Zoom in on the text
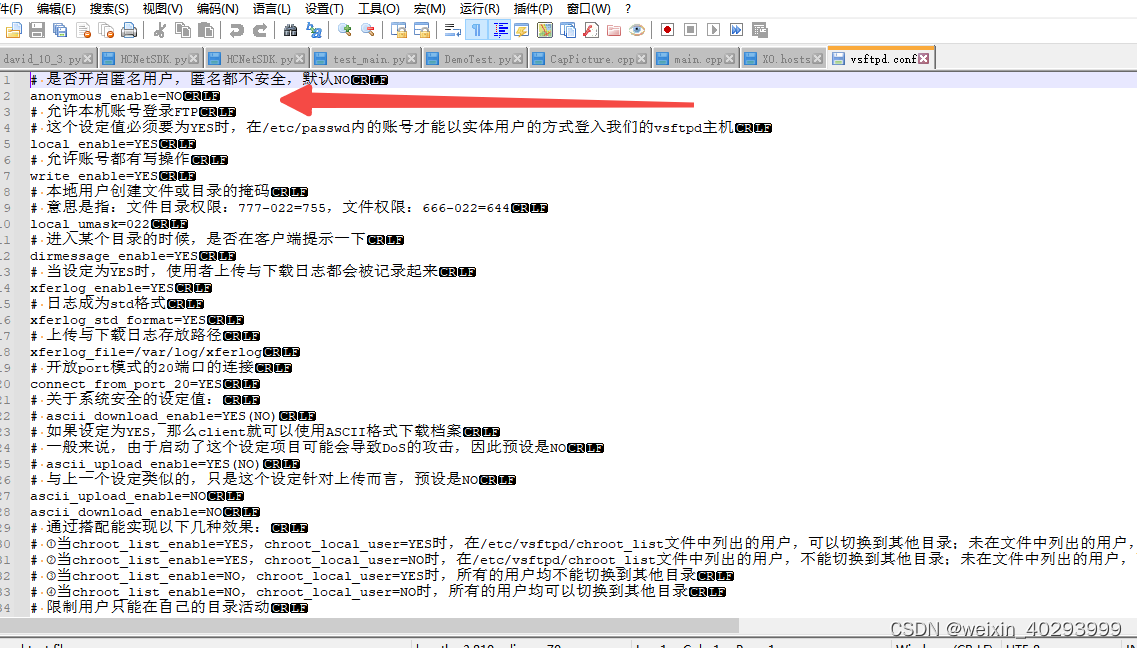 click(343, 31)
